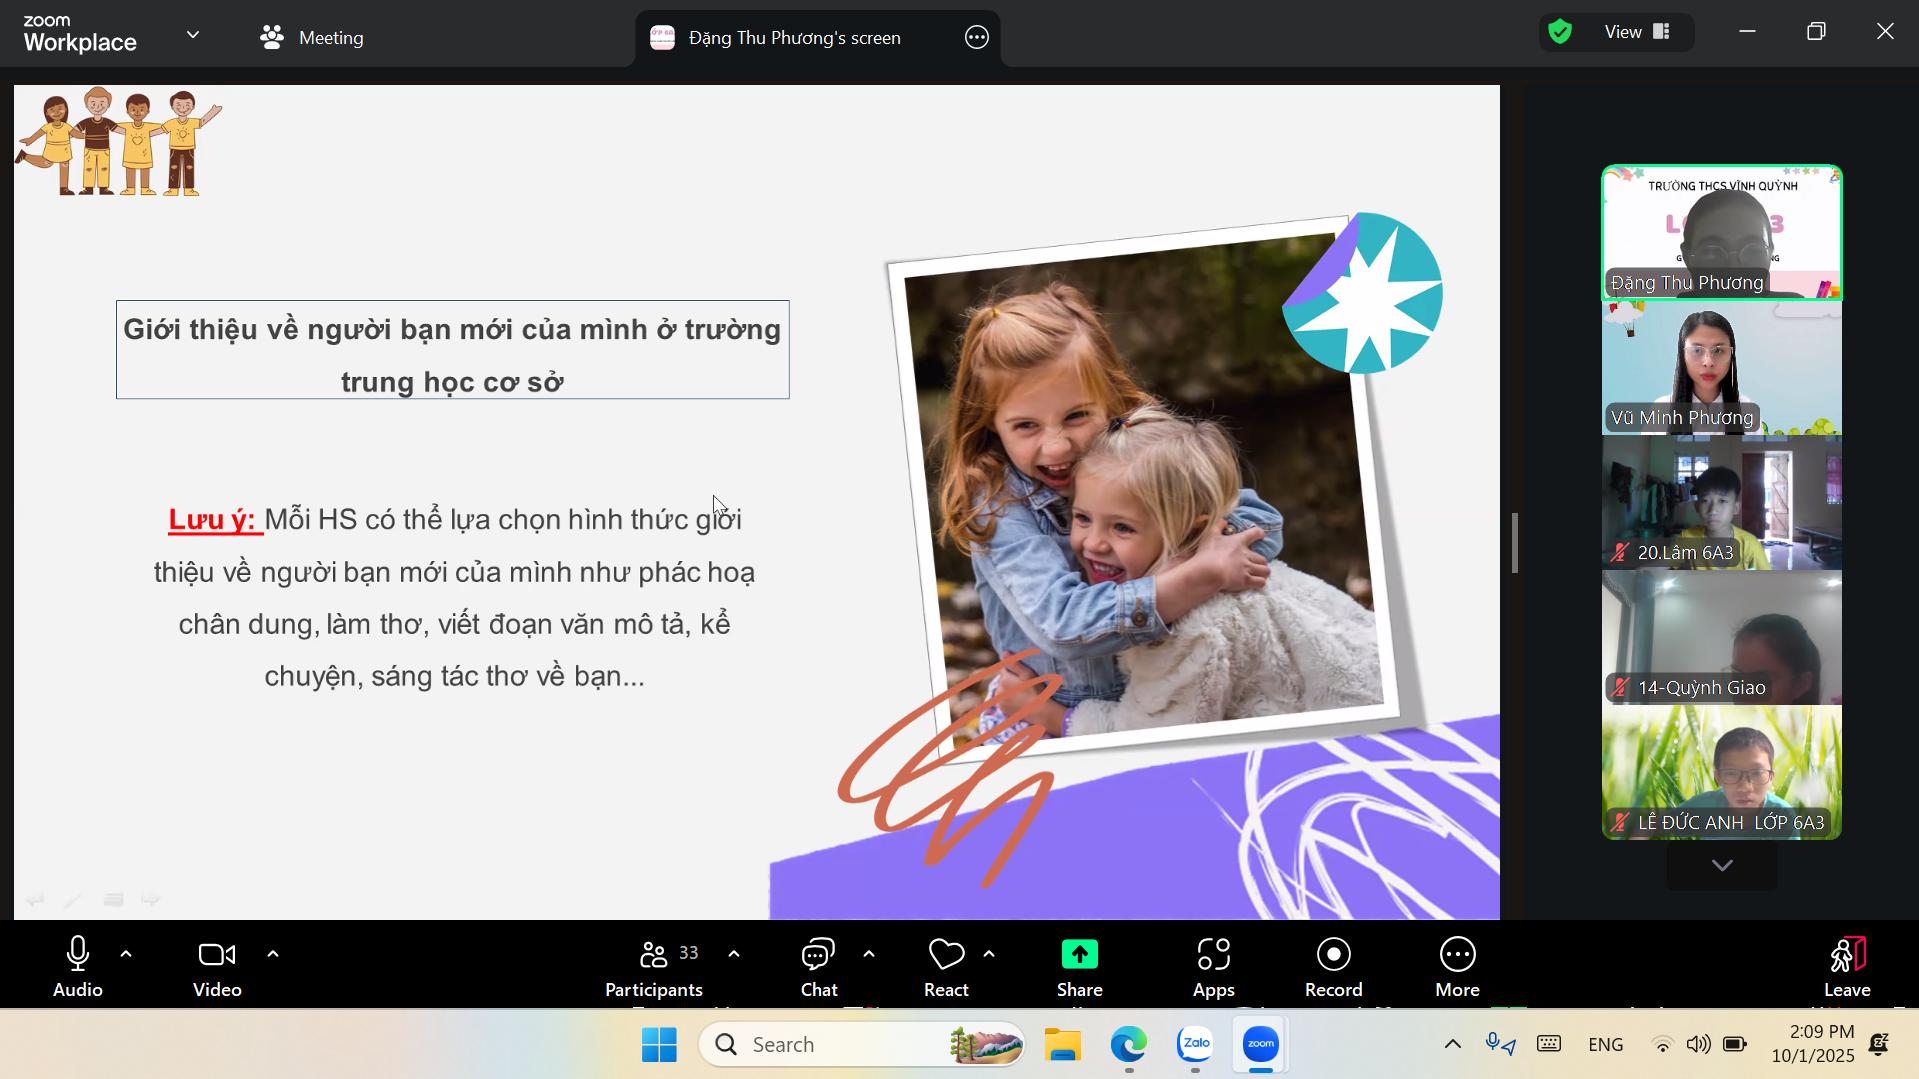This screenshot has height=1079, width=1919.
Task: Open the Chat panel
Action: coord(818,966)
